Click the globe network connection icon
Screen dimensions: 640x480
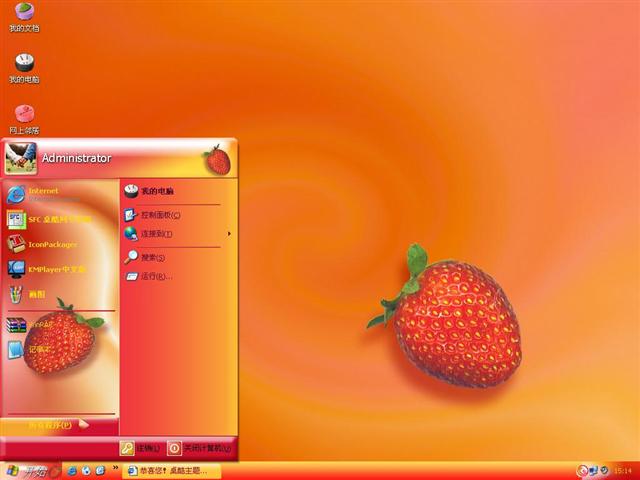tap(131, 233)
